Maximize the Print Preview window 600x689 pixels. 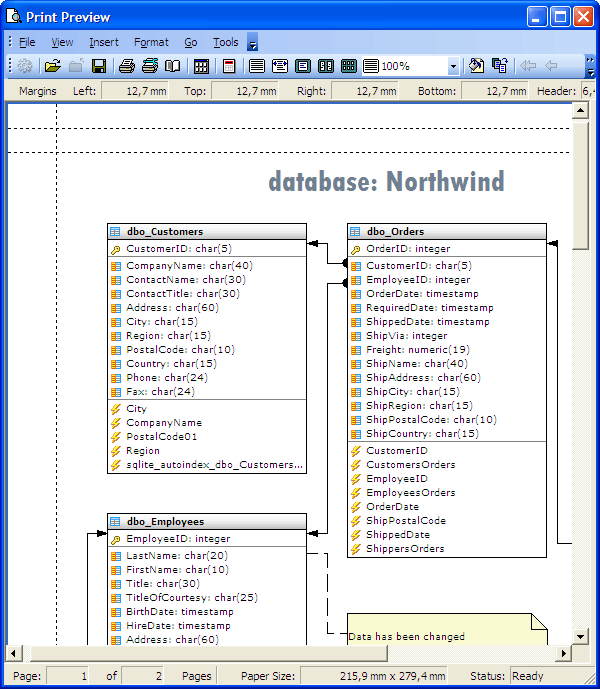560,17
